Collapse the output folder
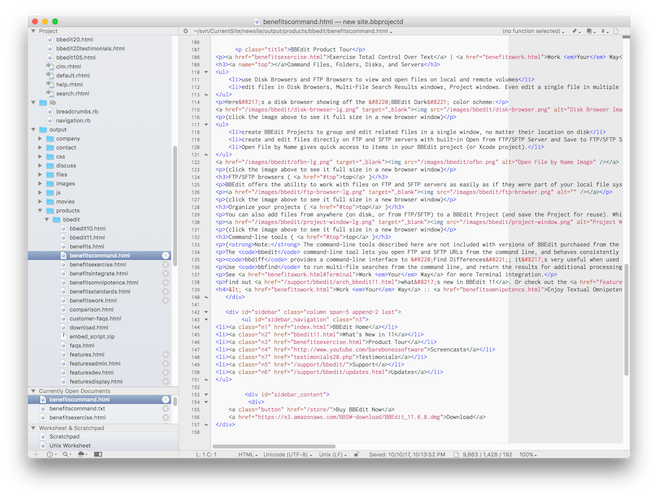The height and width of the screenshot is (498, 658). 35,129
